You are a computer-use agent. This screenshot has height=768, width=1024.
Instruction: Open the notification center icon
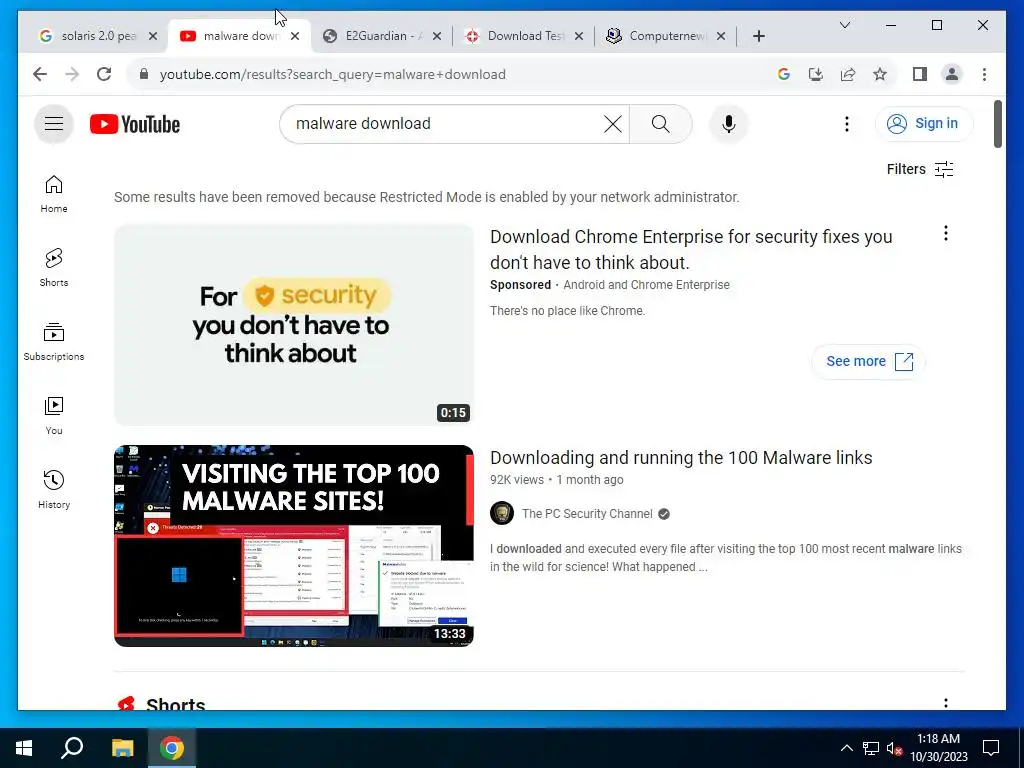pos(991,748)
